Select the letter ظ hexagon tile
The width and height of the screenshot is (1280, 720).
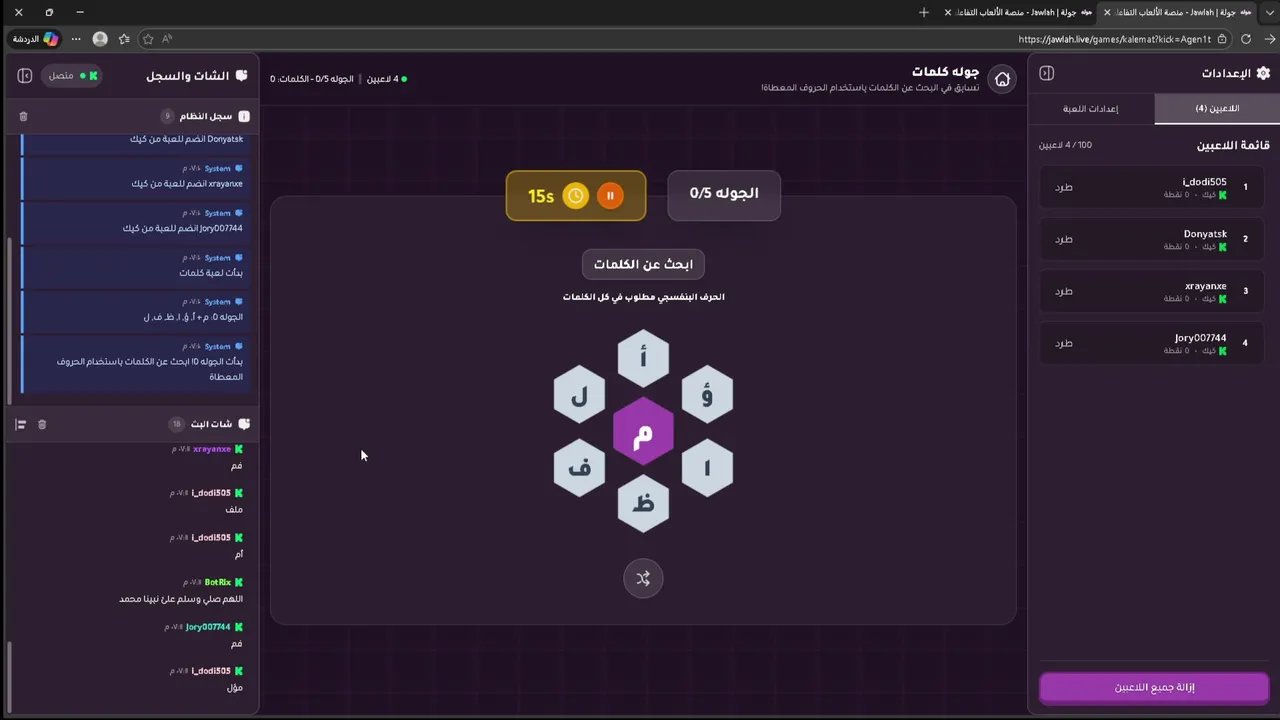(643, 504)
